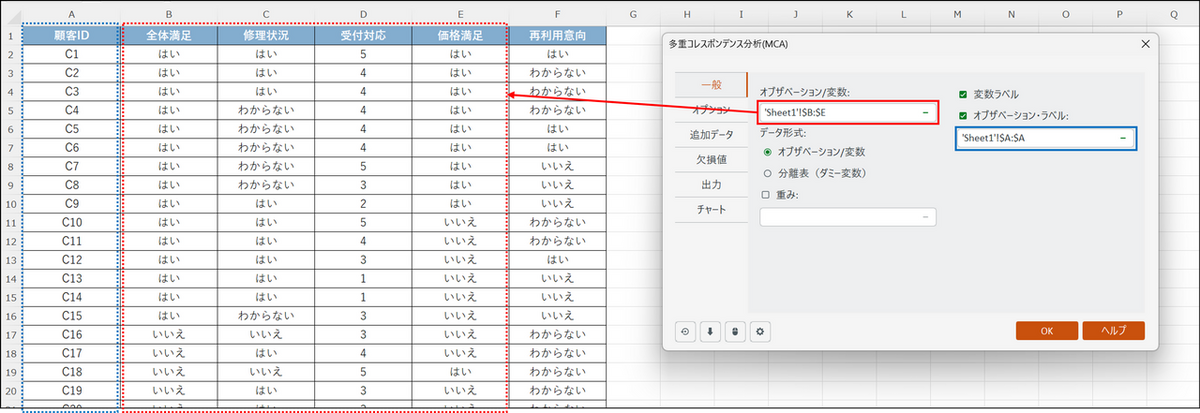Open the 欠損値 tab
This screenshot has width=1200, height=413.
(710, 160)
